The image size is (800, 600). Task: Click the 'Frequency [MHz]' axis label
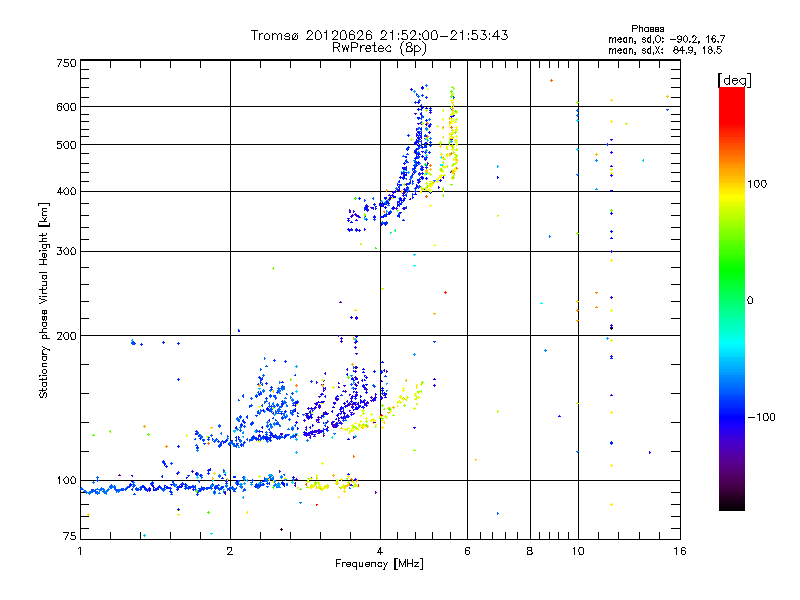(x=379, y=564)
